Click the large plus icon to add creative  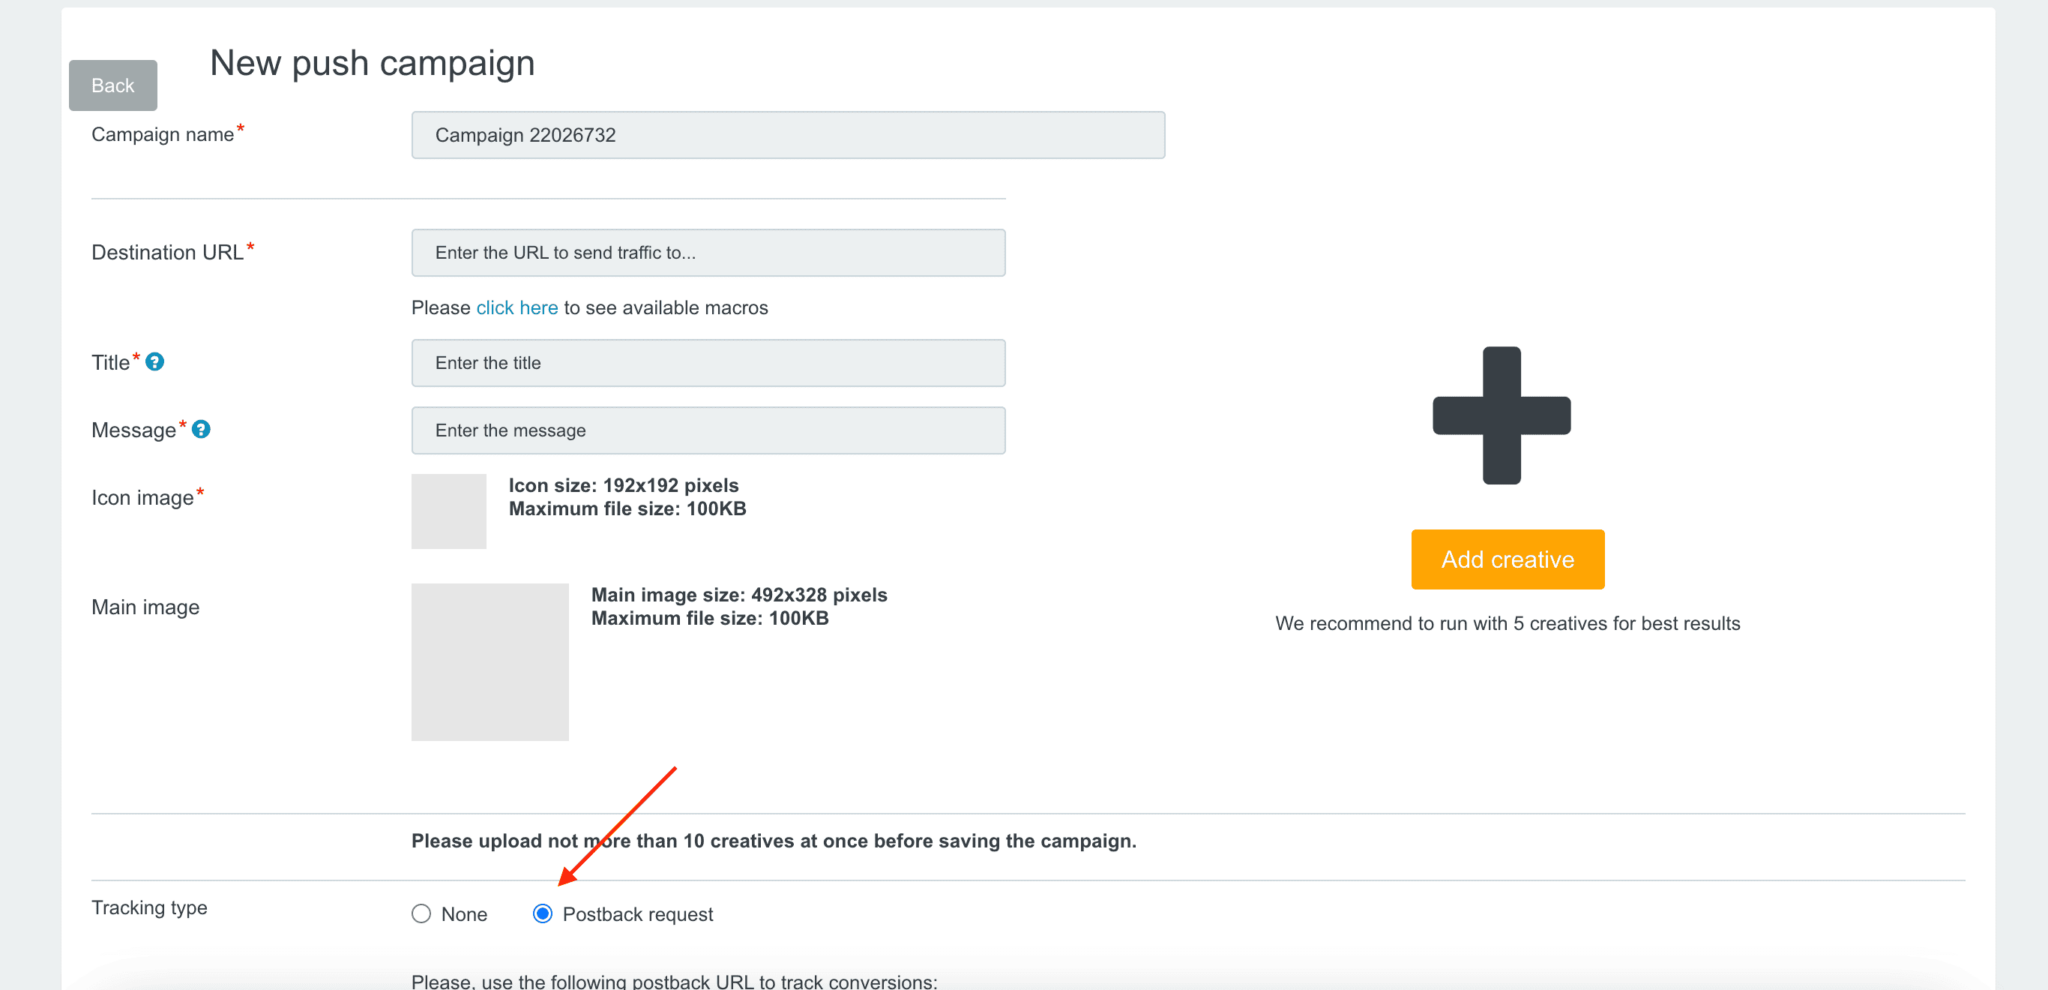click(1501, 414)
